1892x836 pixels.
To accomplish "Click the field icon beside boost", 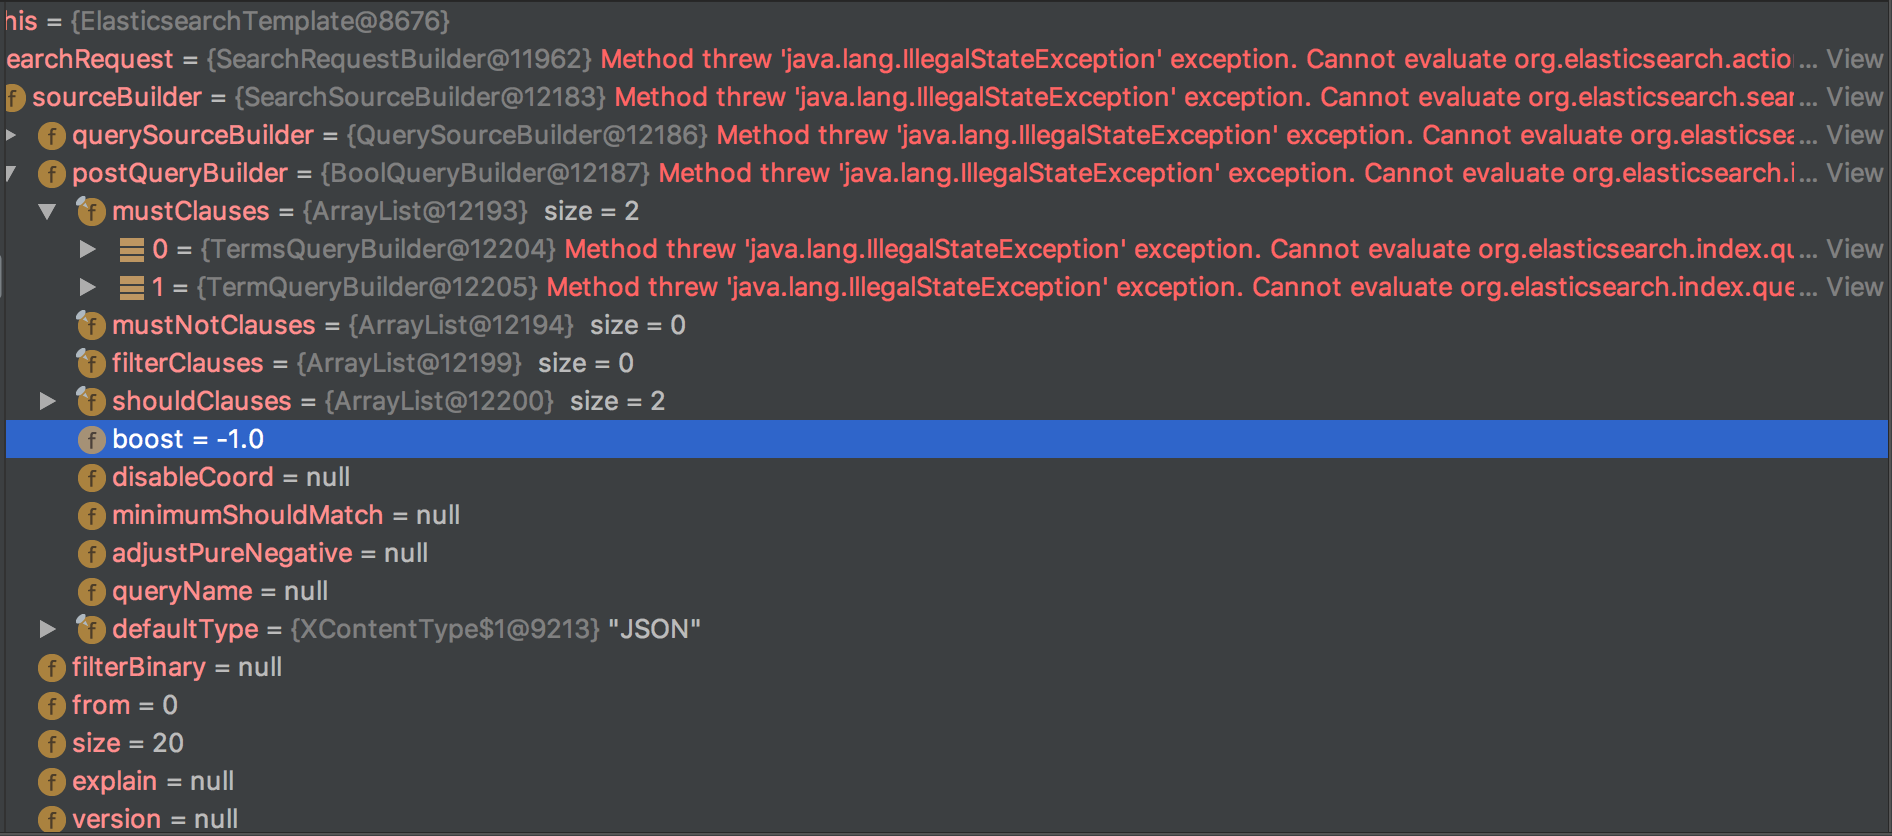I will (x=91, y=440).
